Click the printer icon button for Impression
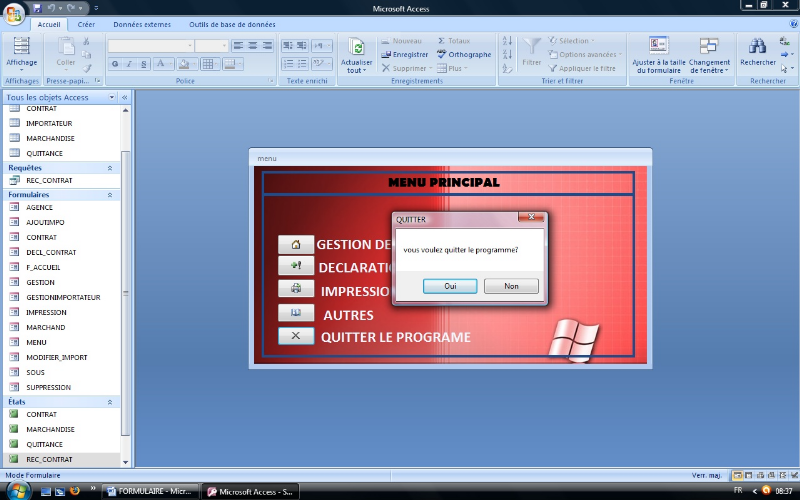The height and width of the screenshot is (500, 800). pos(295,290)
